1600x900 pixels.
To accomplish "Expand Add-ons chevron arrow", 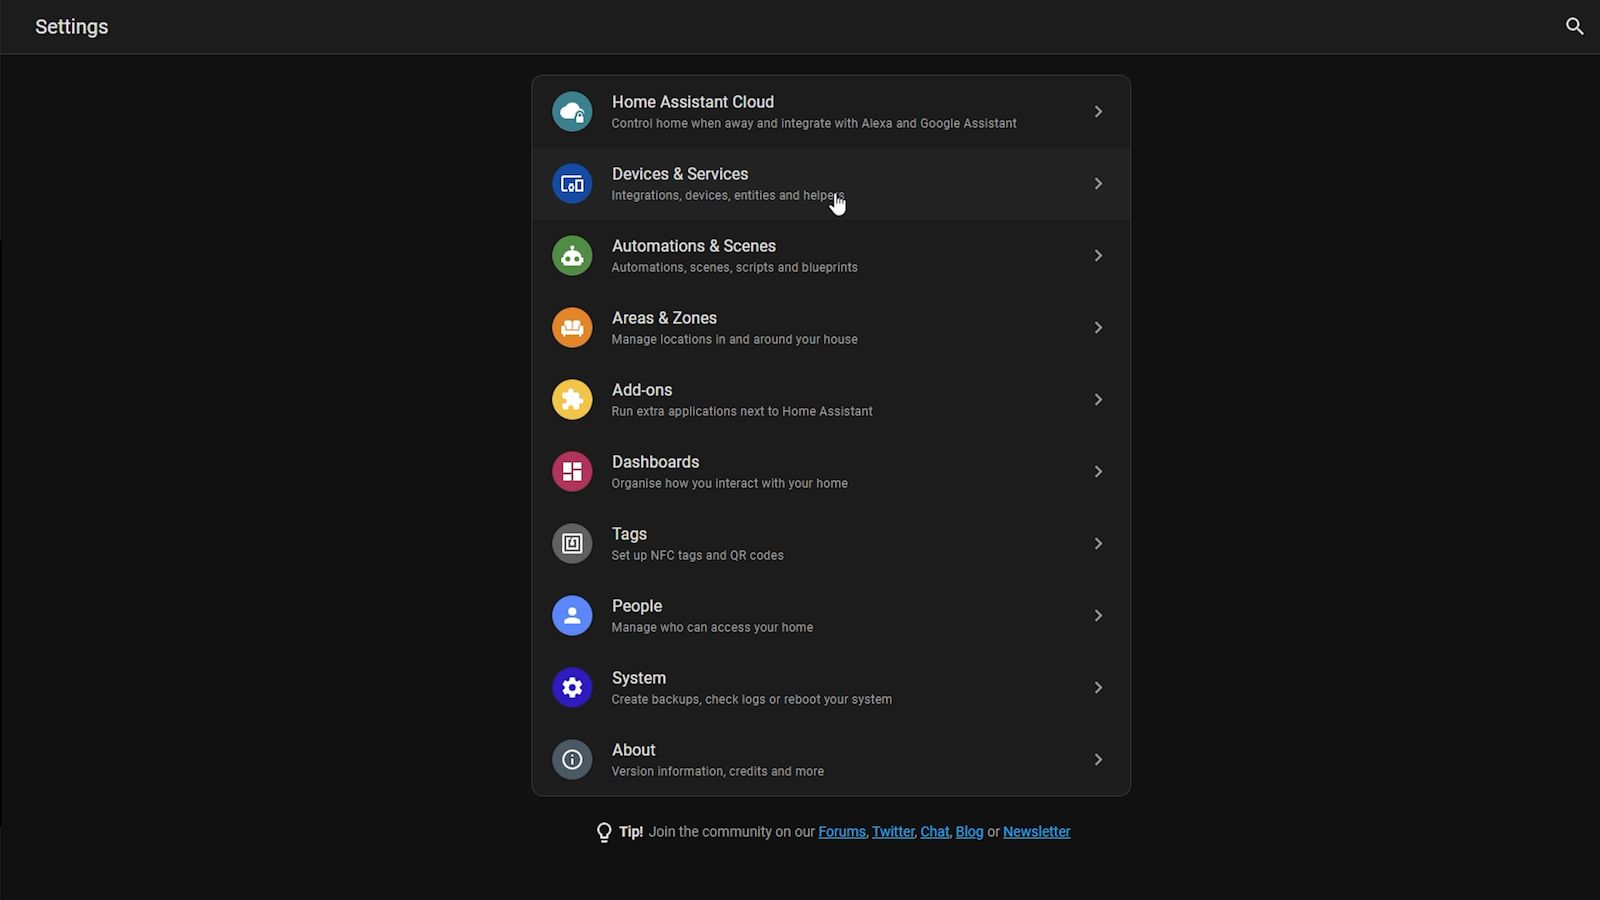I will pos(1098,400).
